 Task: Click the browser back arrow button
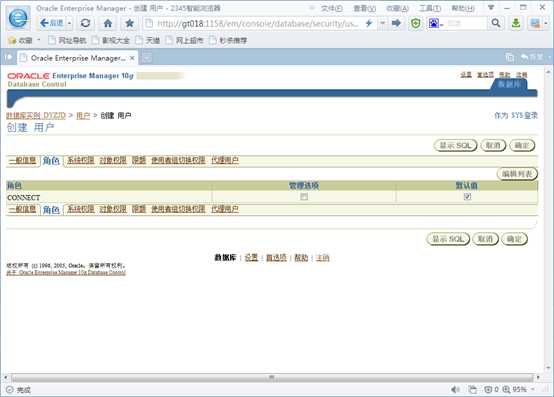coord(51,24)
